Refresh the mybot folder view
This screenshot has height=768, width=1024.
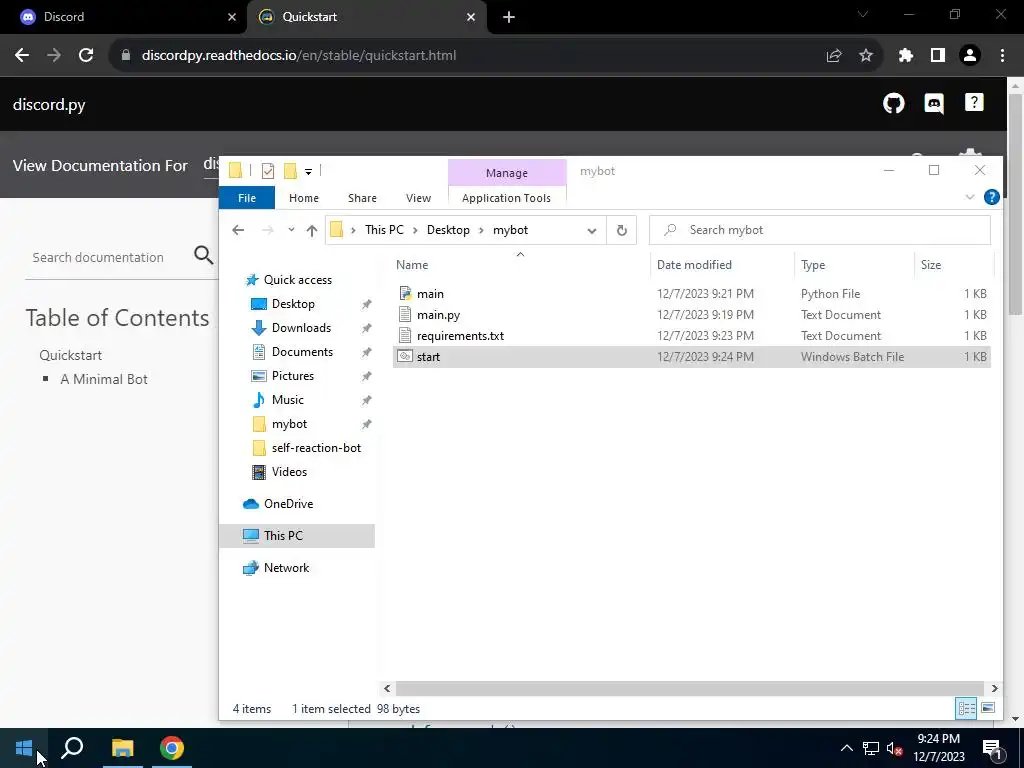tap(622, 230)
